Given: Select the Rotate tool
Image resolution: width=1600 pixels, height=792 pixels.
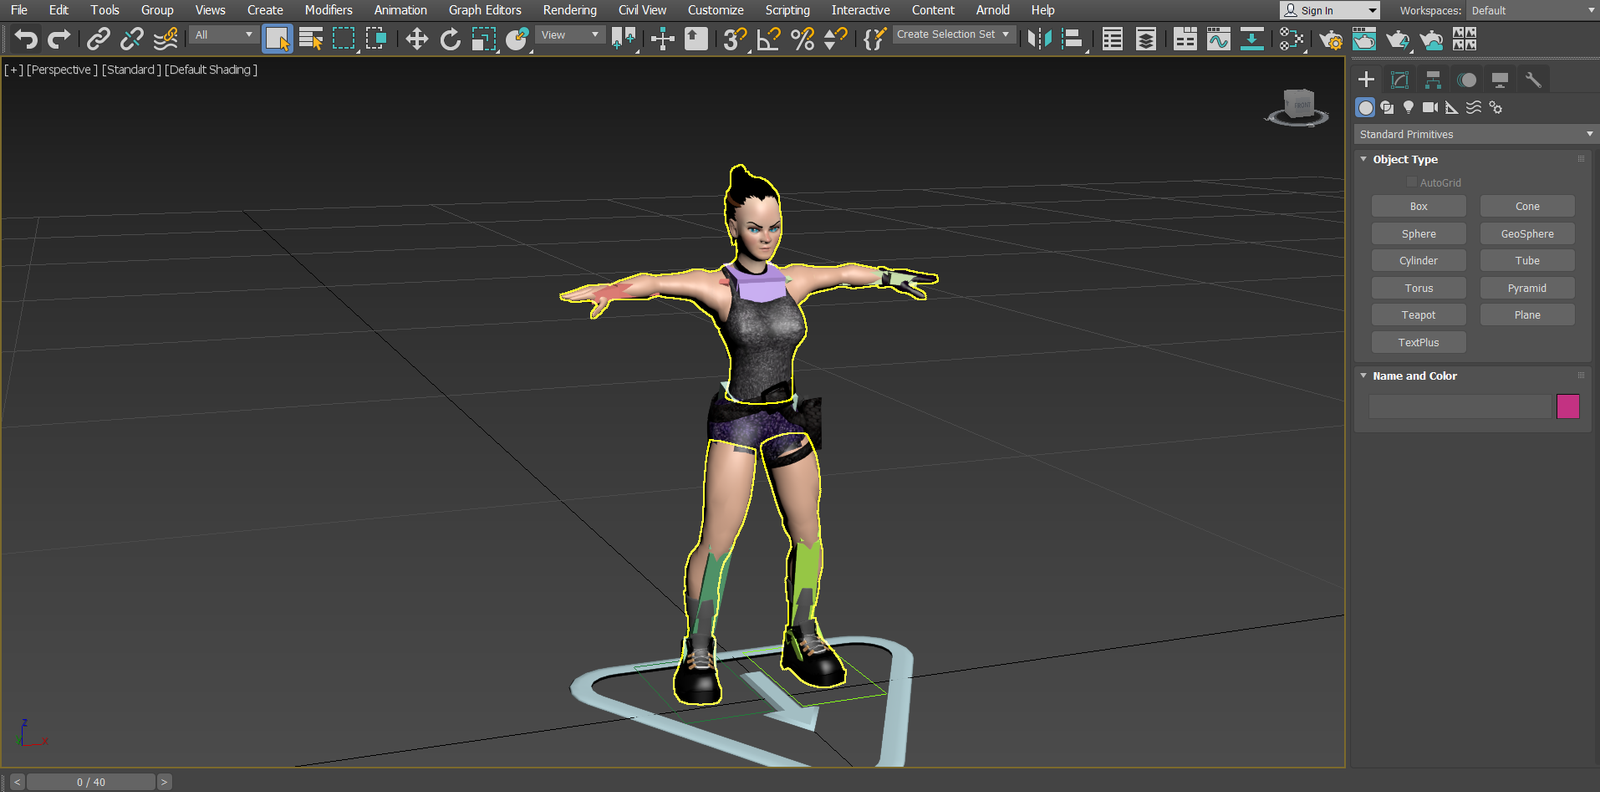Looking at the screenshot, I should [x=450, y=39].
